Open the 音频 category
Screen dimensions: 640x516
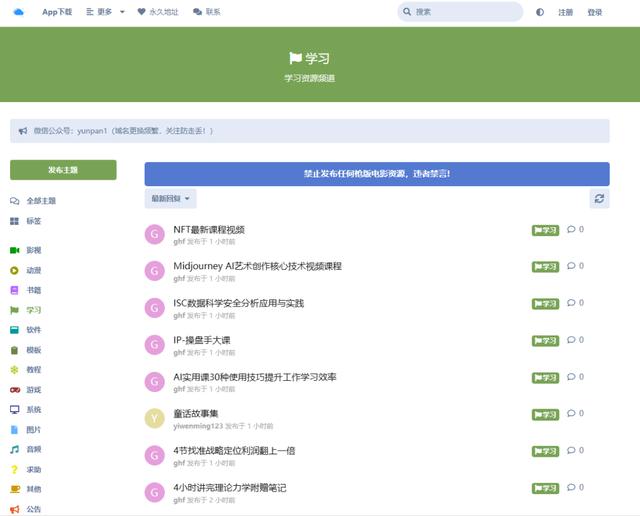click(x=25, y=449)
